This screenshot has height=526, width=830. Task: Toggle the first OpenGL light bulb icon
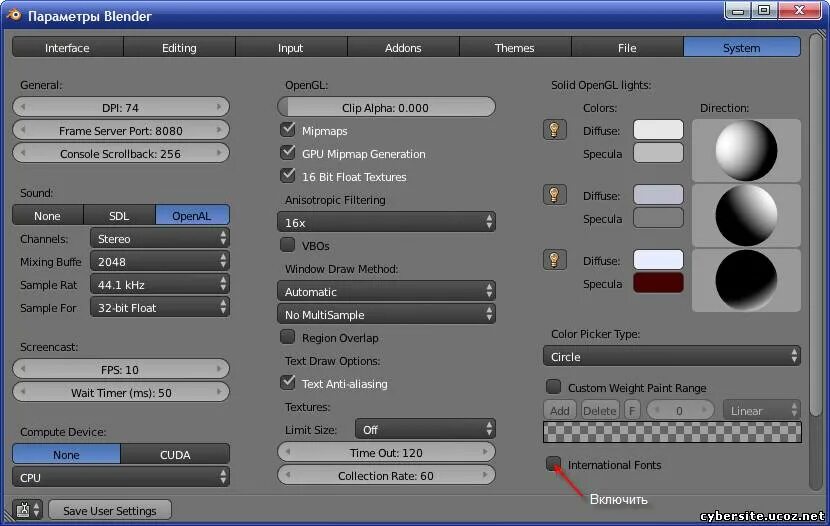[x=554, y=130]
